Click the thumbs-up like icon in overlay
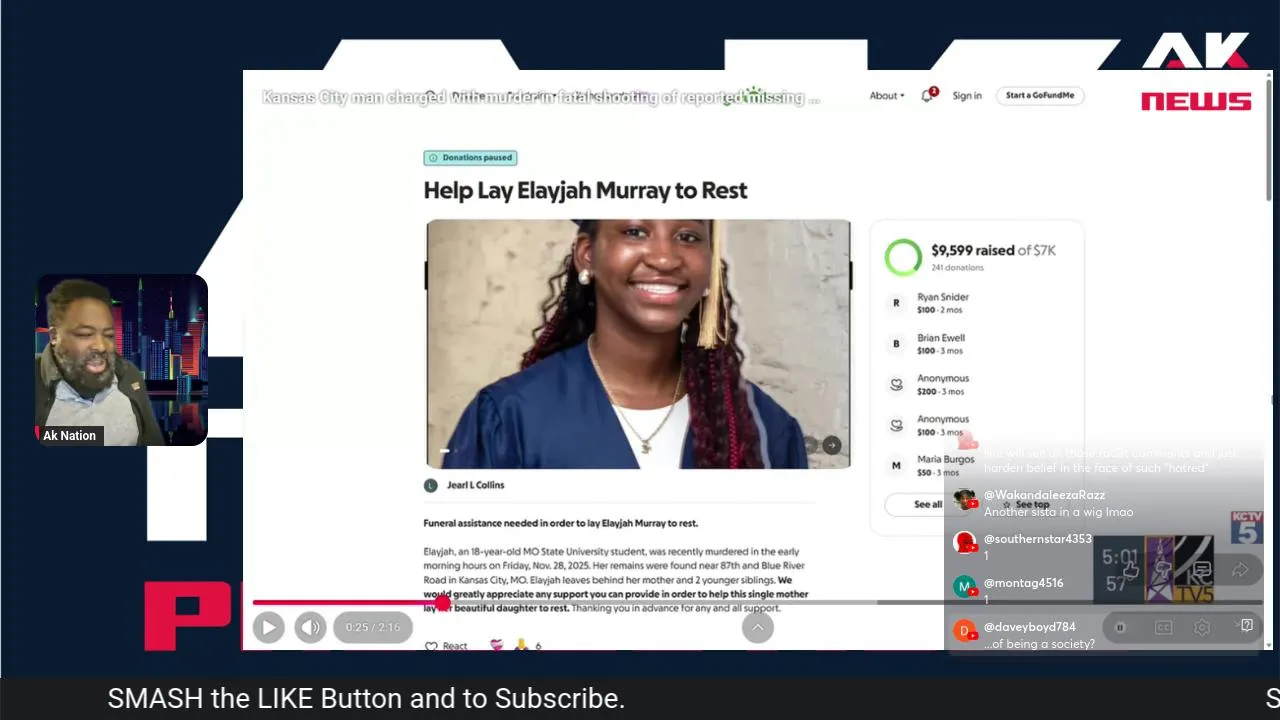Screen dimensions: 1280x720 (1131, 570)
